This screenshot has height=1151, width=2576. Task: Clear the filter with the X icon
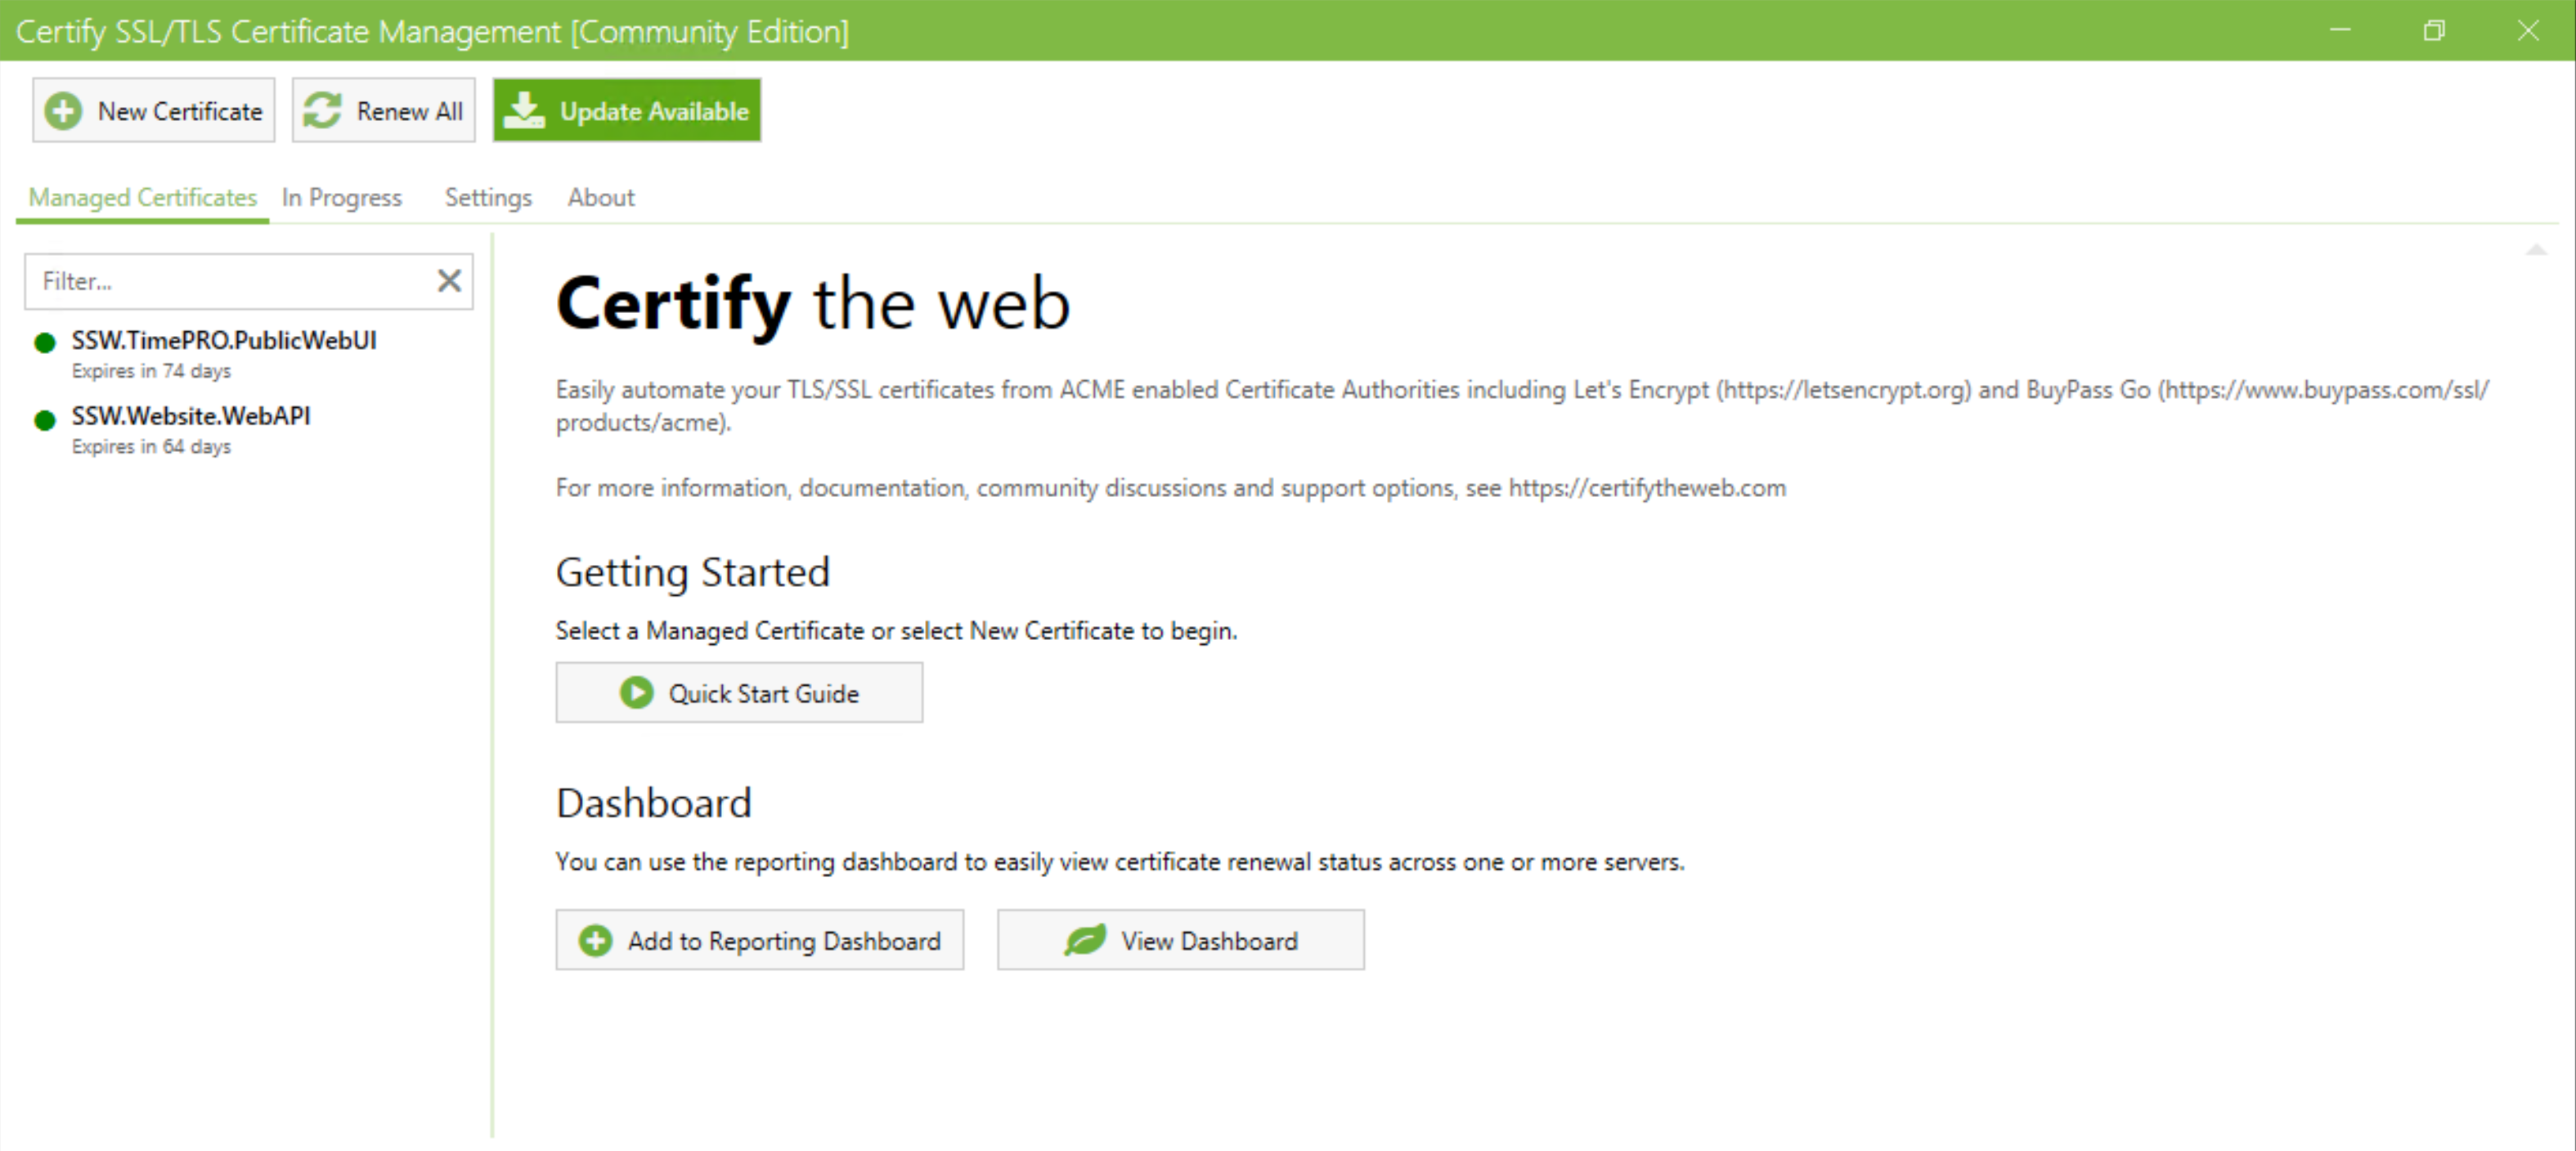tap(449, 281)
